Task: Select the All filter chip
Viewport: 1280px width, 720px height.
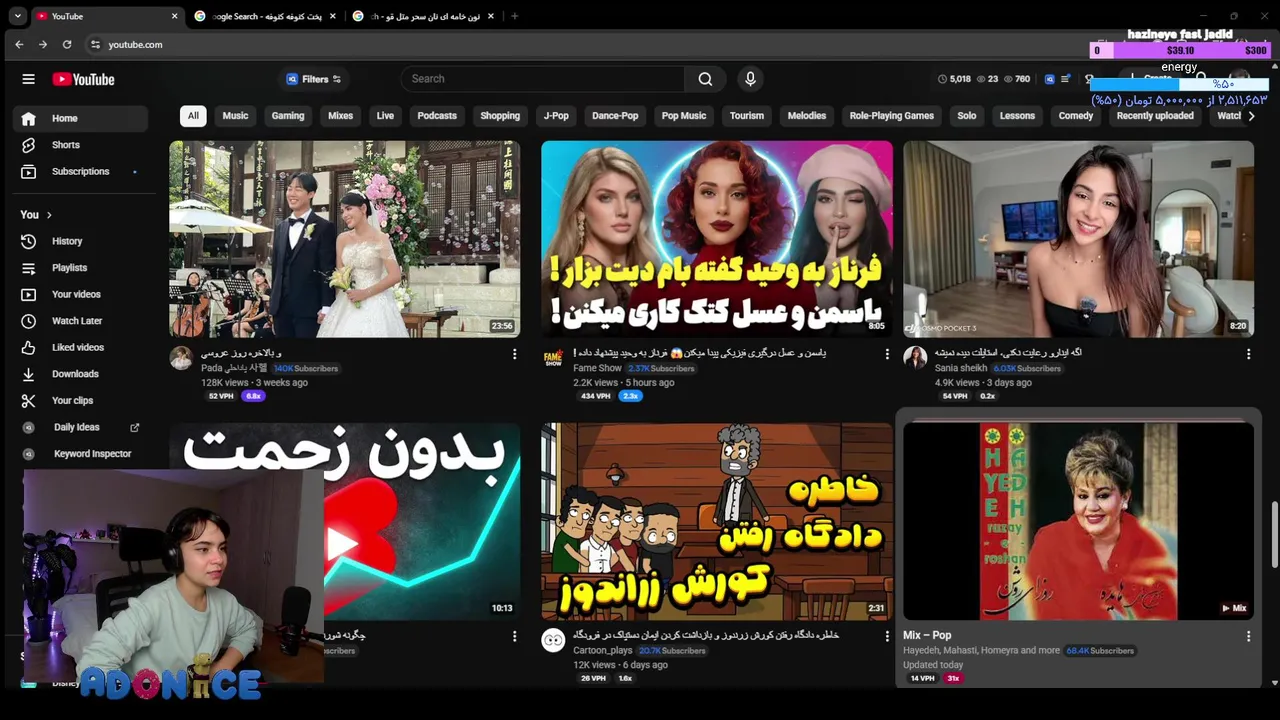Action: 193,116
